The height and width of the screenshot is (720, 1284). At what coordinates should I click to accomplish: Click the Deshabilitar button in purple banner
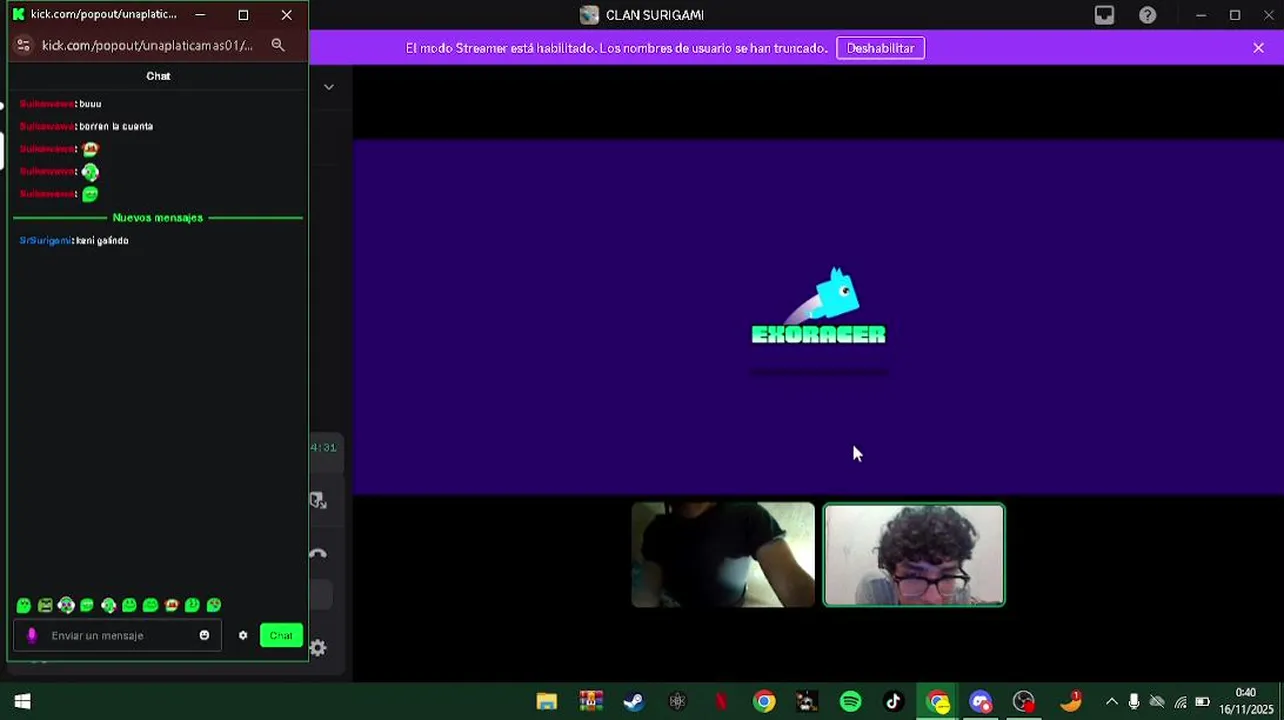tap(880, 48)
